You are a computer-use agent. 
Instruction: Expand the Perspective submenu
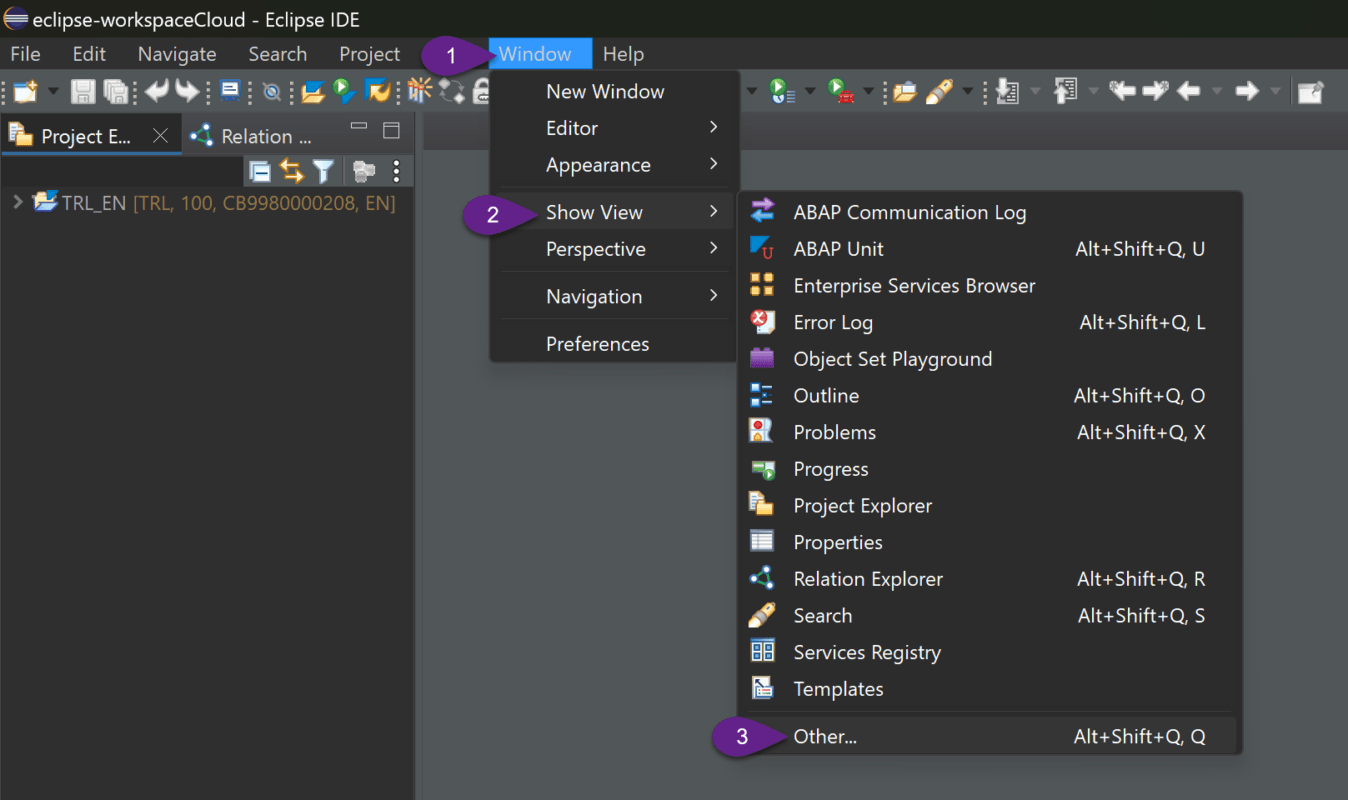[x=615, y=249]
